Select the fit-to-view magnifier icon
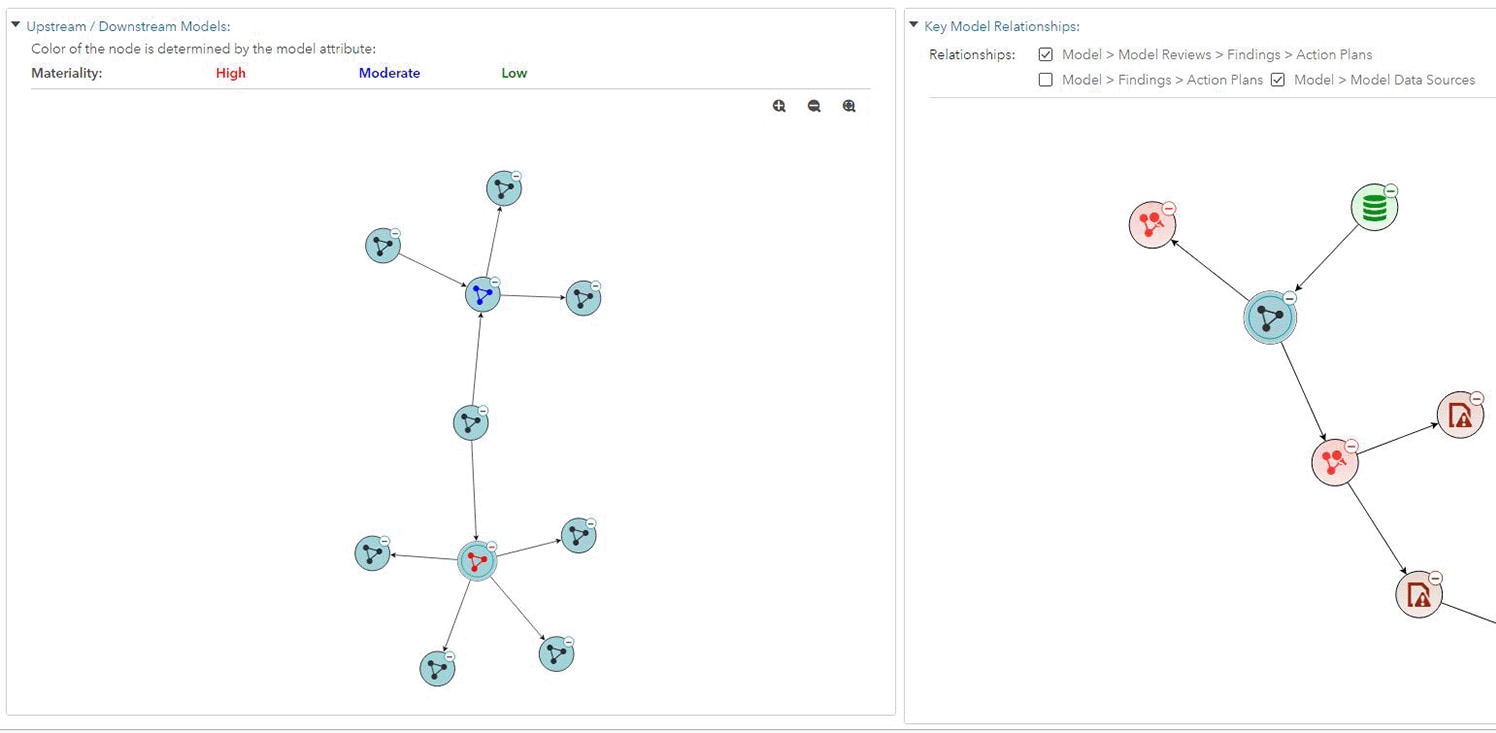Image resolution: width=1496 pixels, height=733 pixels. coord(849,105)
